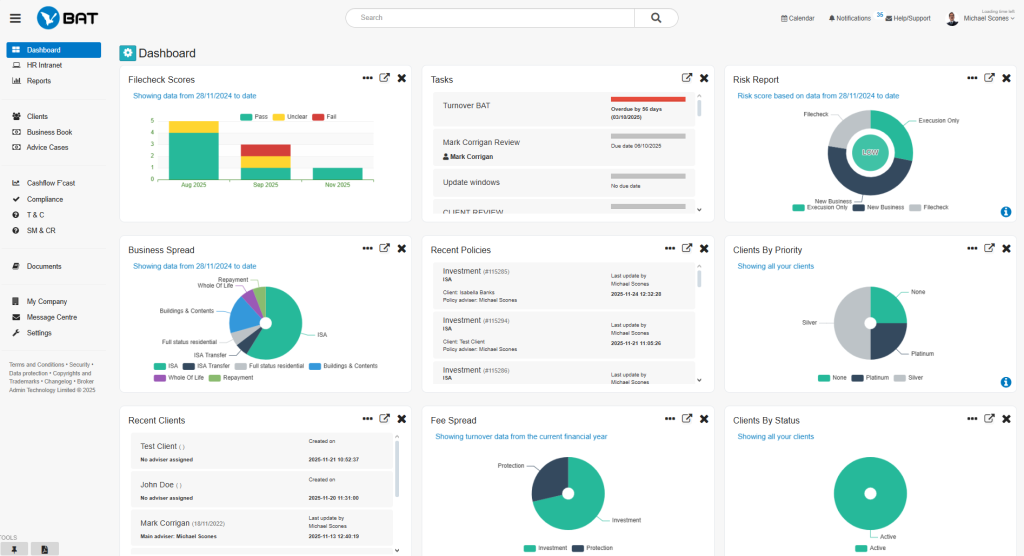This screenshot has height=556, width=1024.
Task: Open Tasks widget pop-out icon
Action: [x=687, y=79]
